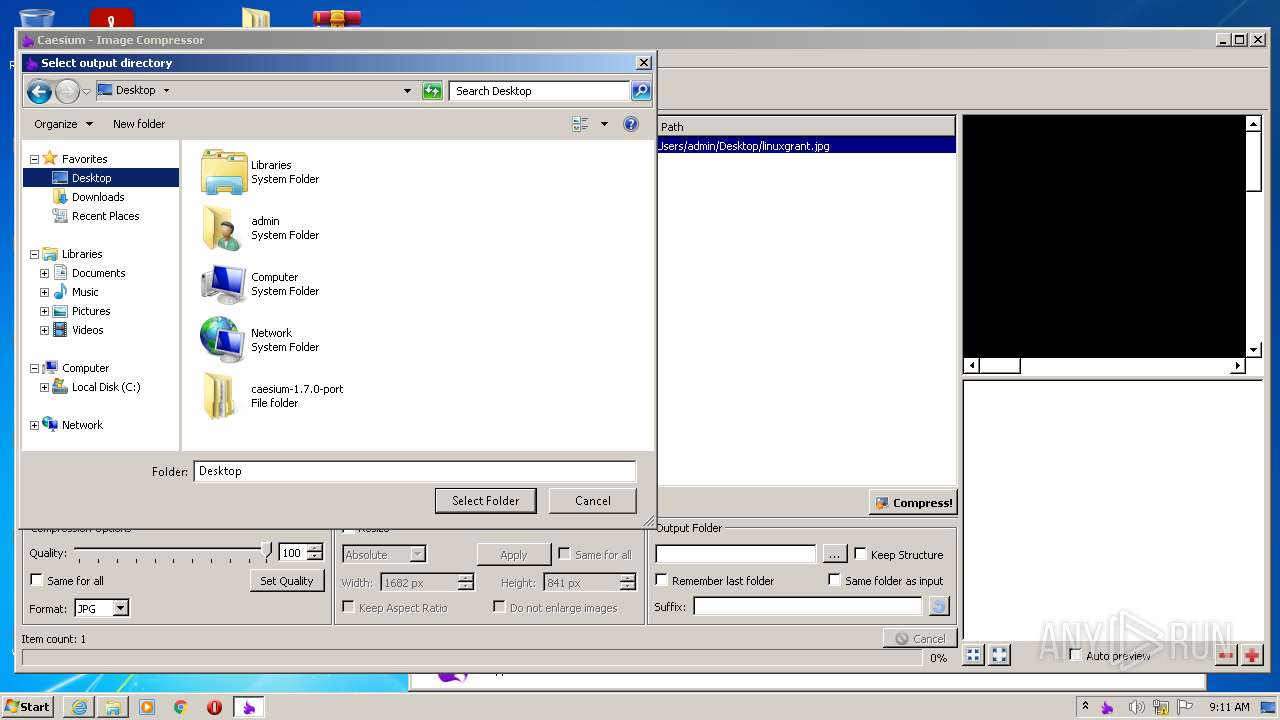This screenshot has height=720, width=1280.
Task: Open Windows Media Player from taskbar
Action: pyautogui.click(x=147, y=707)
